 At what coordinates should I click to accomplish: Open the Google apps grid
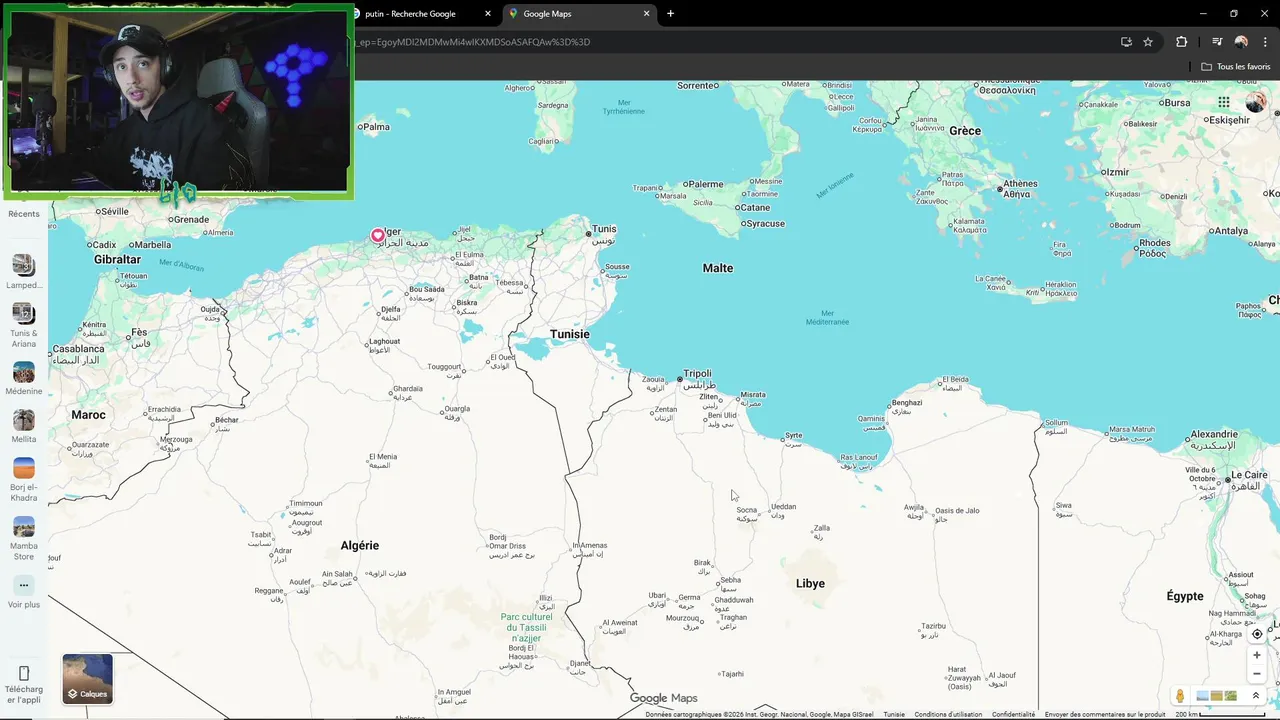[1223, 102]
